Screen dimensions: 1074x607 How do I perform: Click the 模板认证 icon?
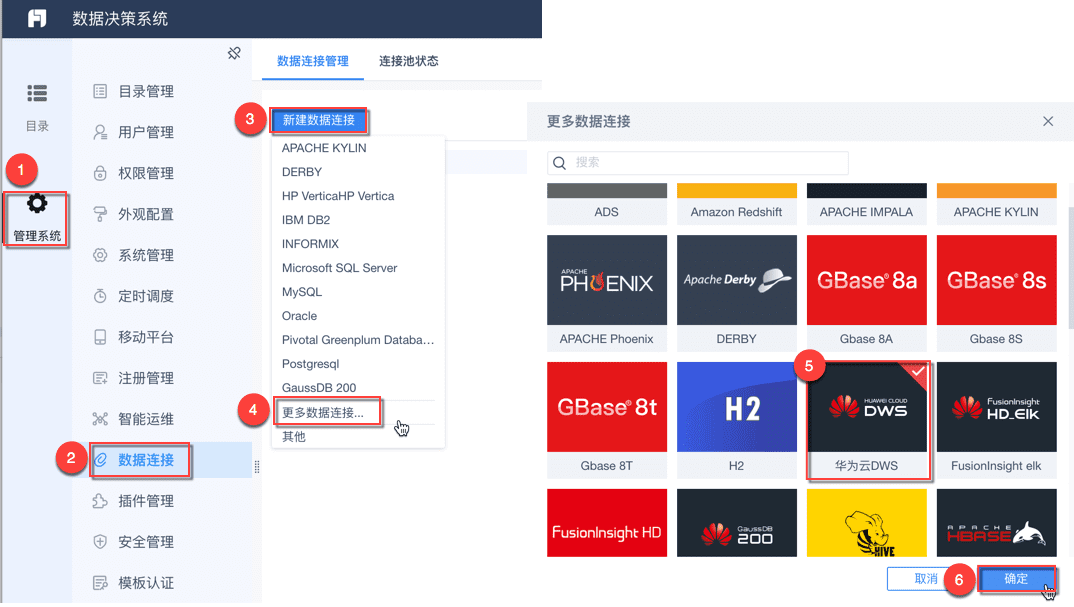tap(100, 583)
